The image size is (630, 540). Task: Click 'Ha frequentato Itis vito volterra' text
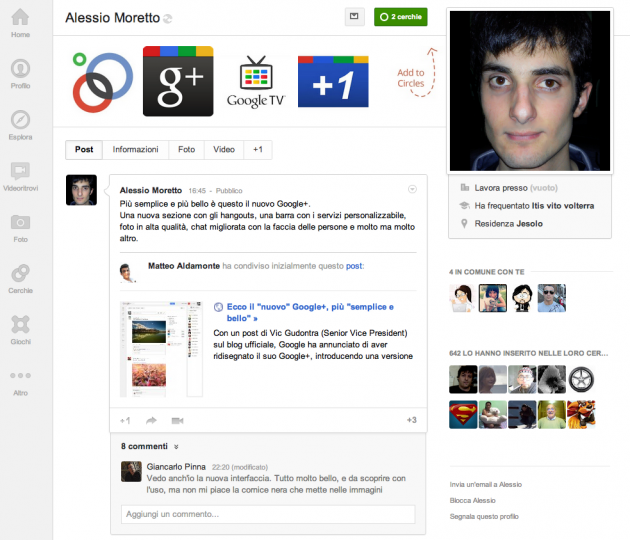[x=534, y=206]
